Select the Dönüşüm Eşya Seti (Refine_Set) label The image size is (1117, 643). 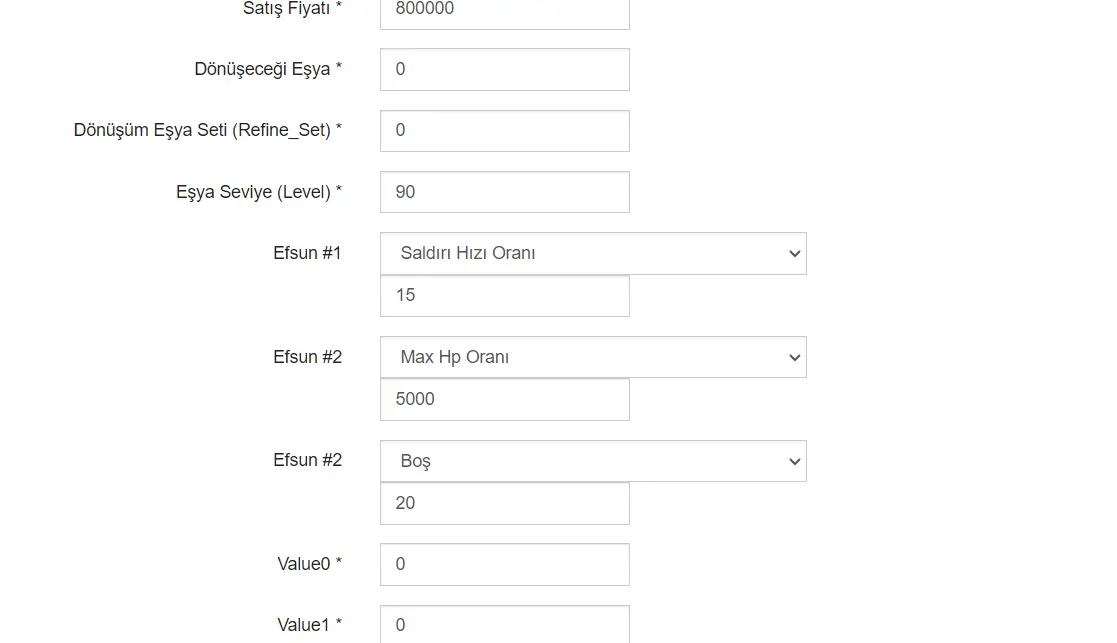[207, 130]
